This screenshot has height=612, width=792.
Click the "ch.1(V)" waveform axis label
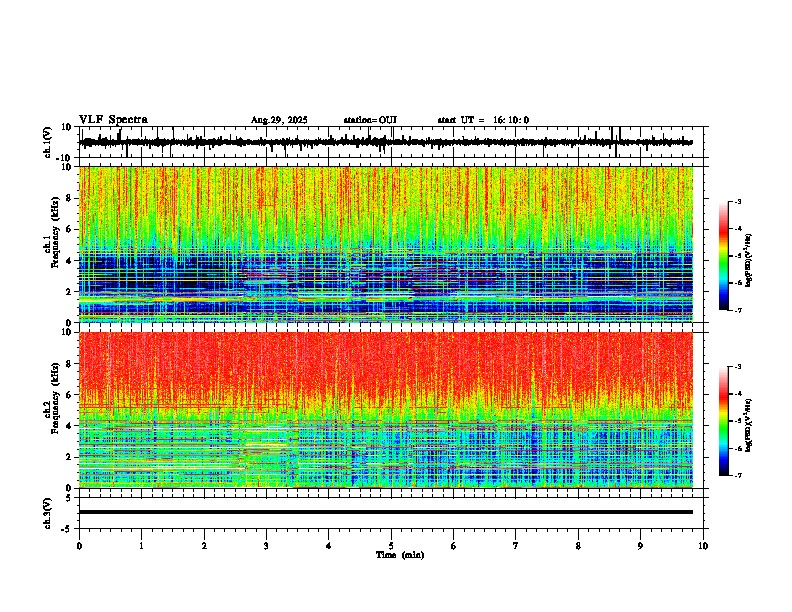point(48,142)
